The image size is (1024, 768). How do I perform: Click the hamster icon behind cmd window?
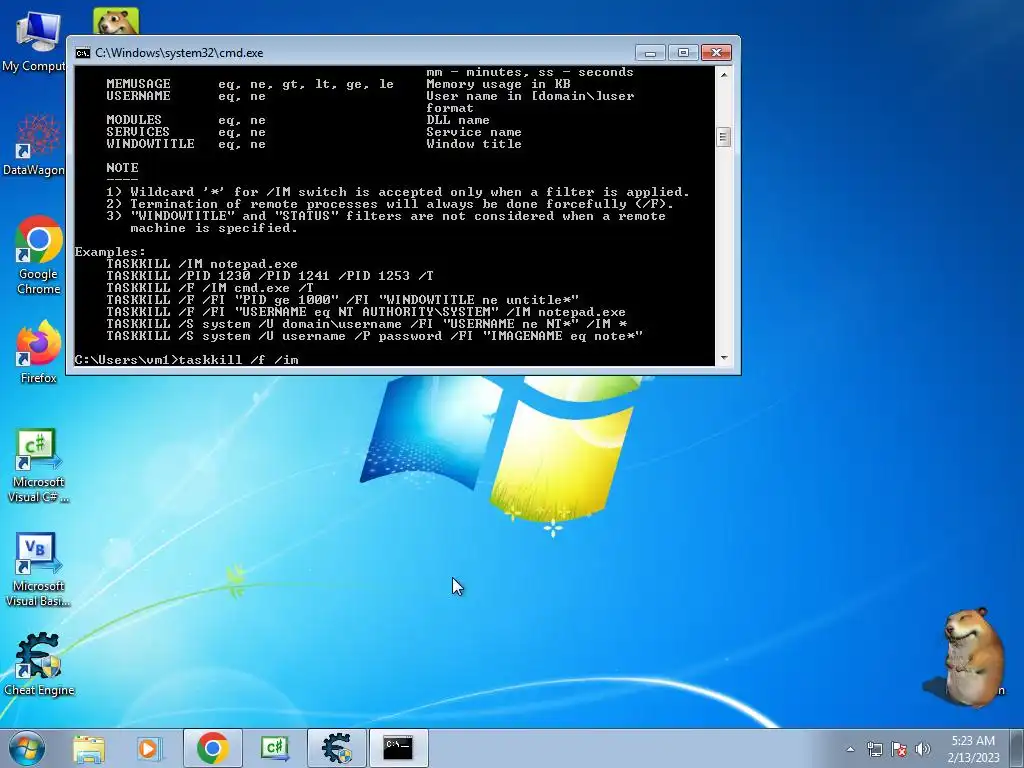116,21
